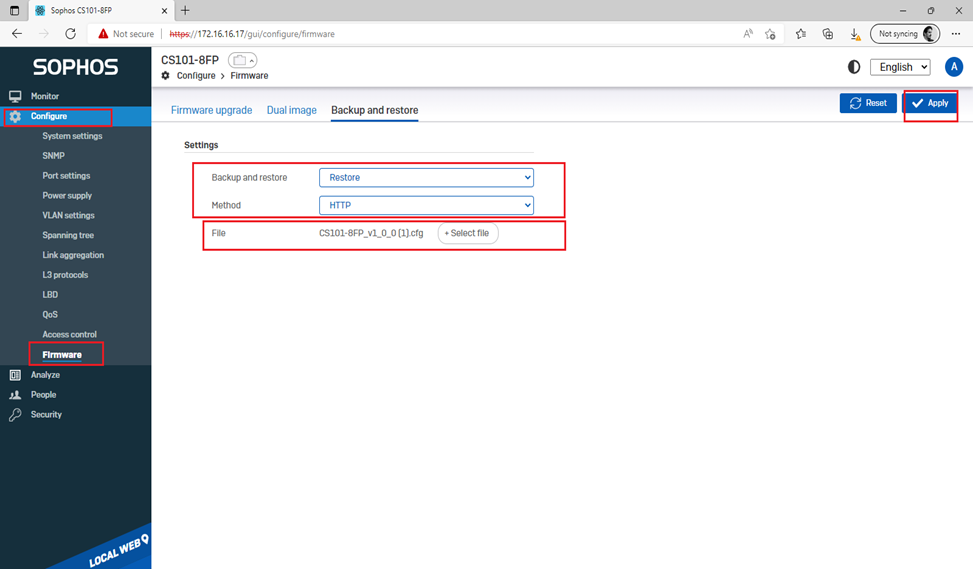Open the Method dropdown showing HTTP
973x569 pixels.
[x=426, y=205]
